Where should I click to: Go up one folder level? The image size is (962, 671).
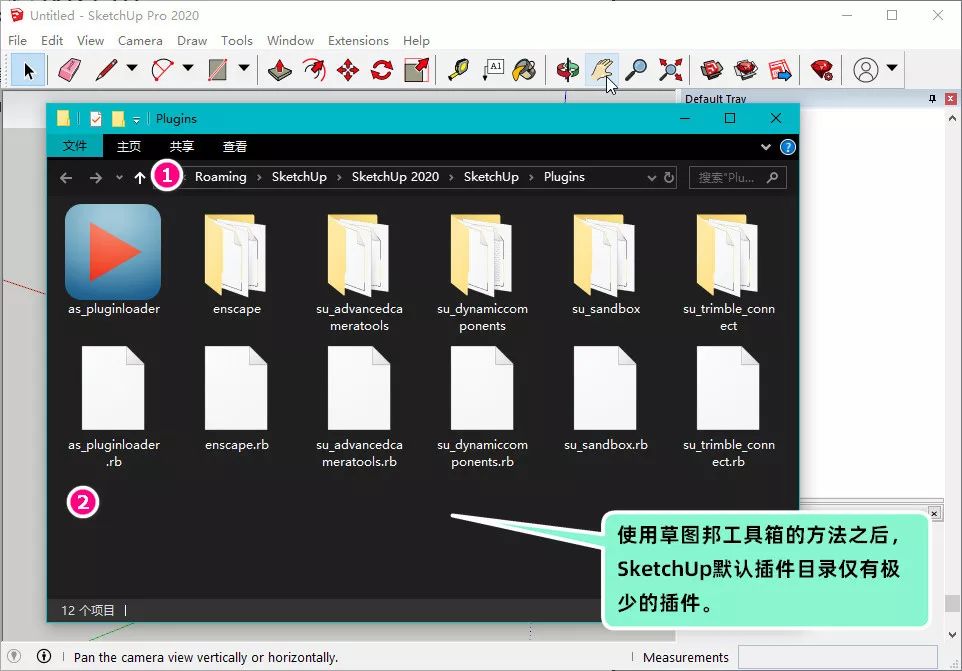click(140, 177)
